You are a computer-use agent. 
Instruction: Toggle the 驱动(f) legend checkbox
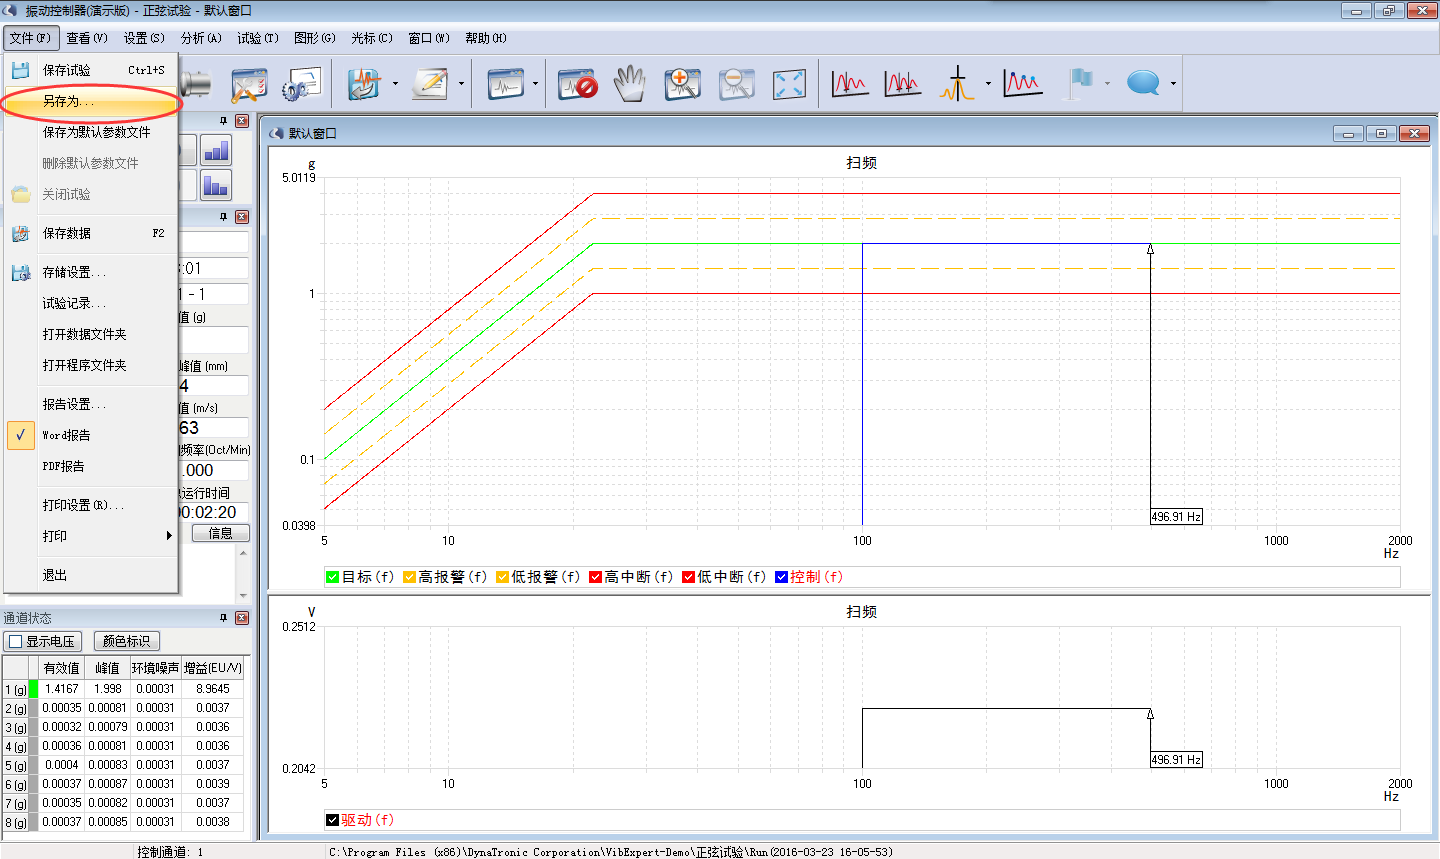(333, 820)
